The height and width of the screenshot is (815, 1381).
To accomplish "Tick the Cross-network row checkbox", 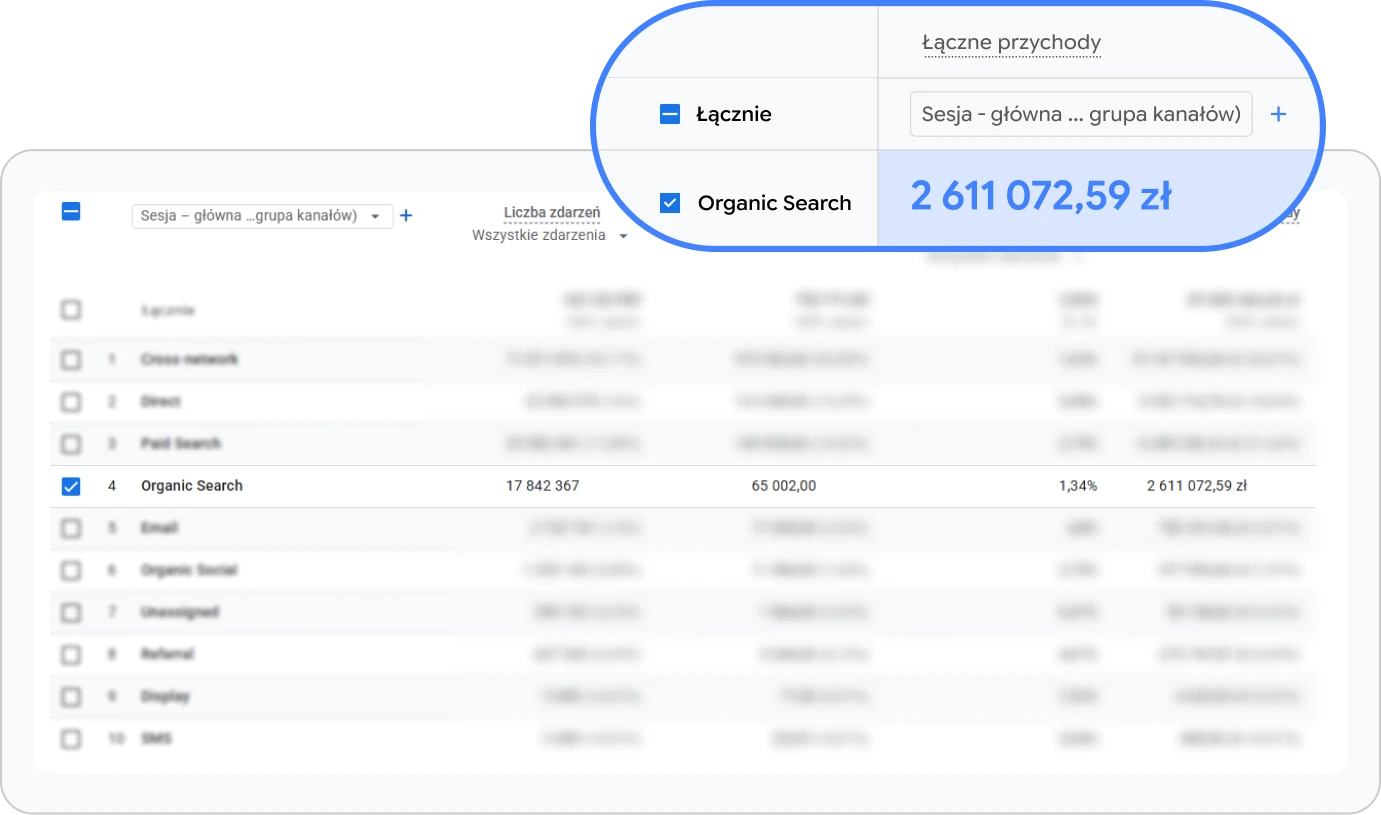I will (x=71, y=359).
